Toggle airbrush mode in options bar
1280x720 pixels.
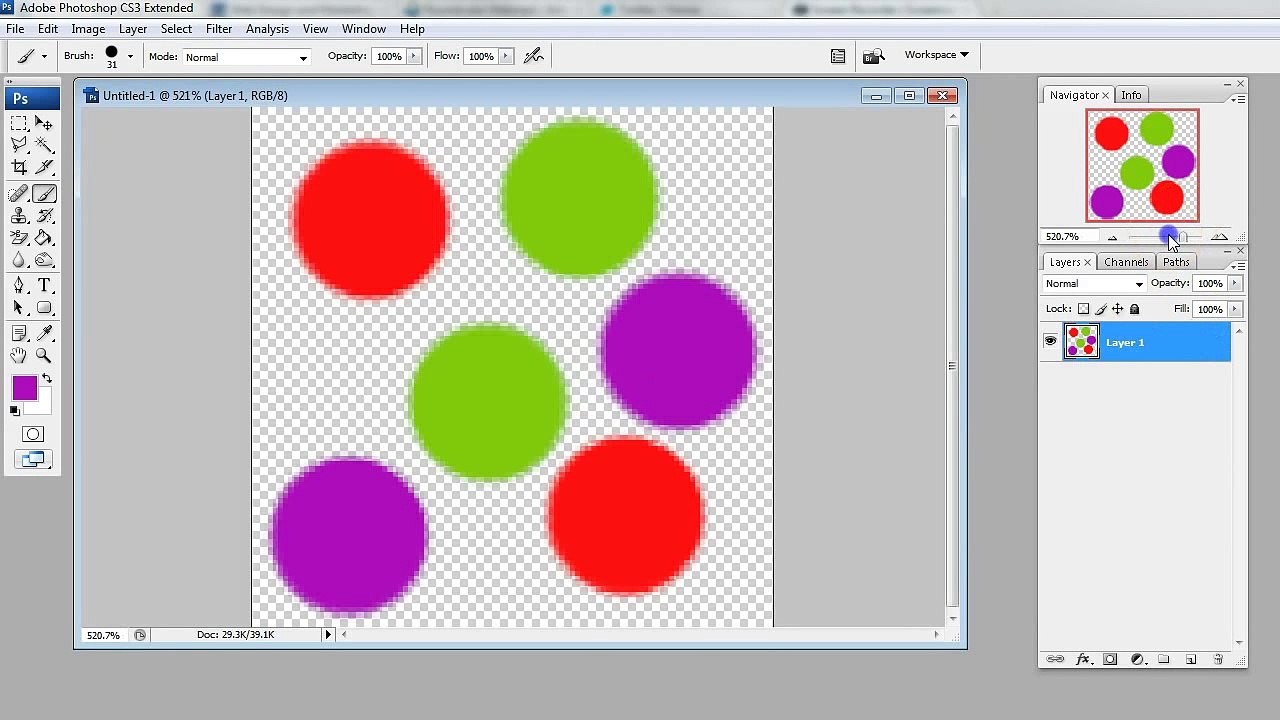pyautogui.click(x=533, y=56)
